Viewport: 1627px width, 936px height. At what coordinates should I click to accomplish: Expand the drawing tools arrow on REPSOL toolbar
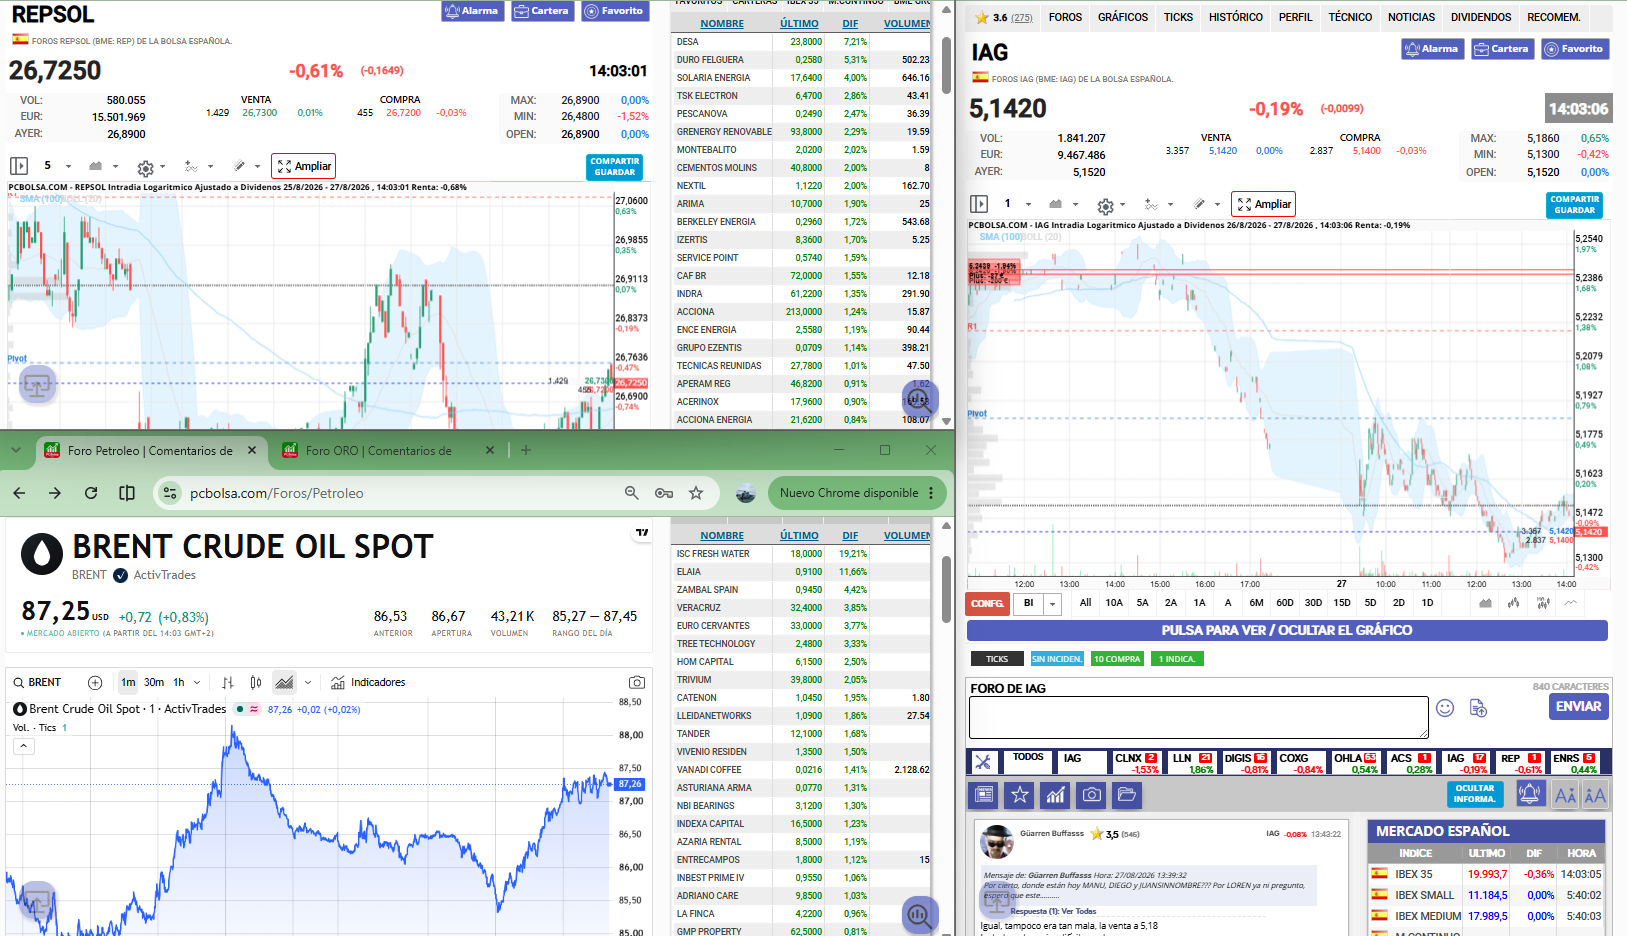(210, 167)
